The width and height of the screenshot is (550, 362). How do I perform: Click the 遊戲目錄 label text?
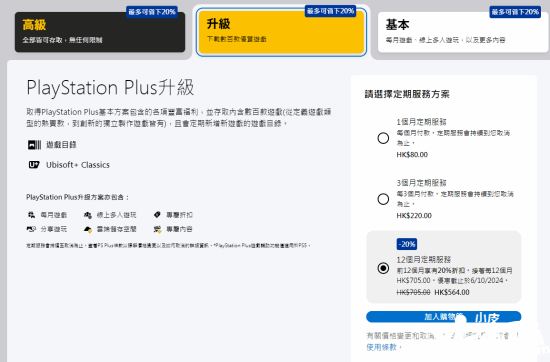tap(61, 145)
